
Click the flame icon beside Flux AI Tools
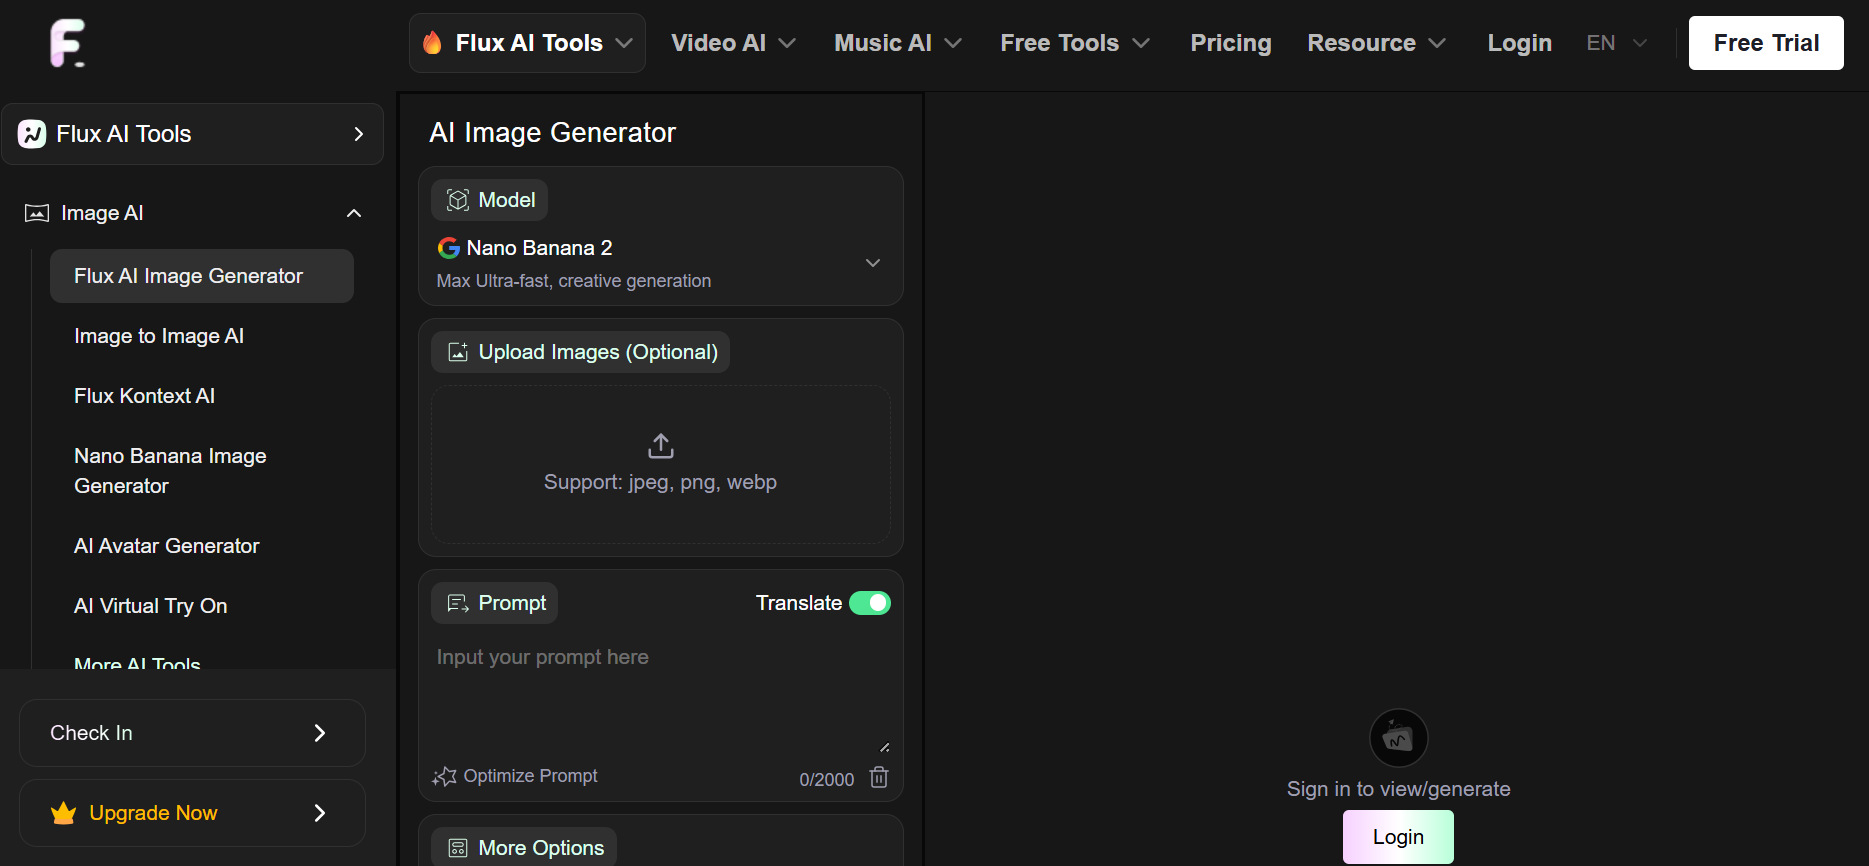(432, 43)
